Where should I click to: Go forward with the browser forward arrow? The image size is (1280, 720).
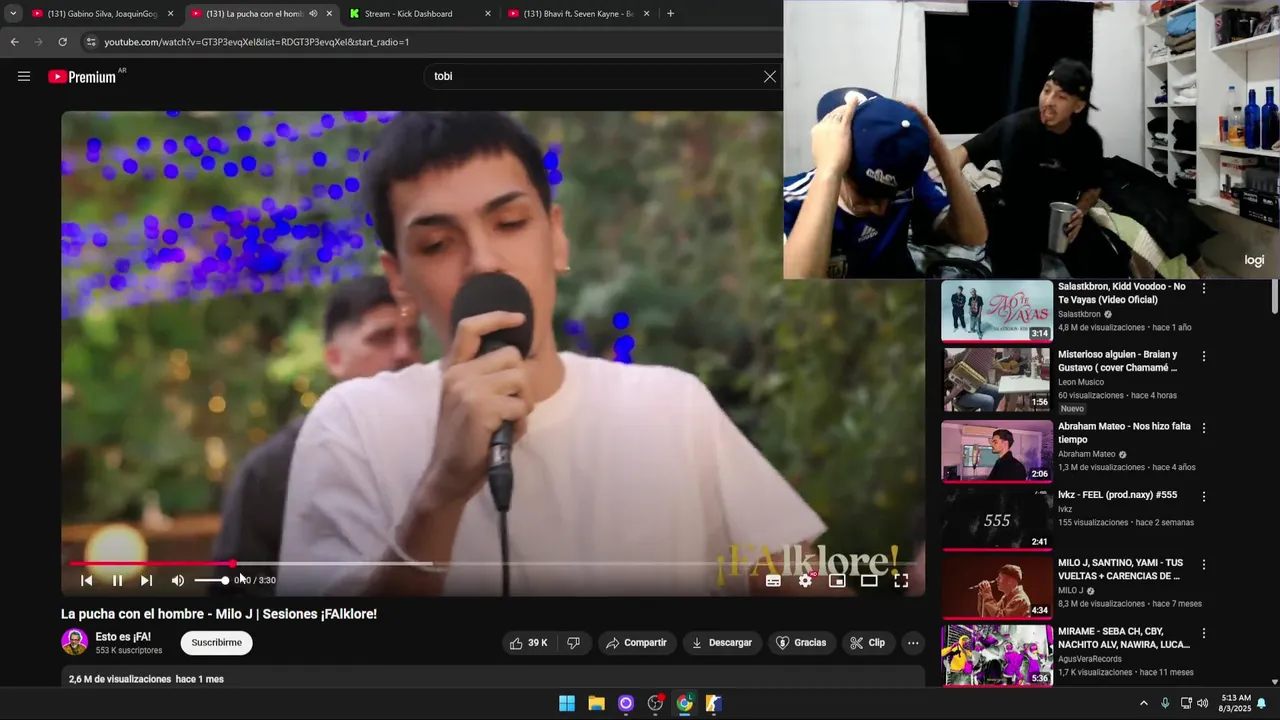(38, 42)
